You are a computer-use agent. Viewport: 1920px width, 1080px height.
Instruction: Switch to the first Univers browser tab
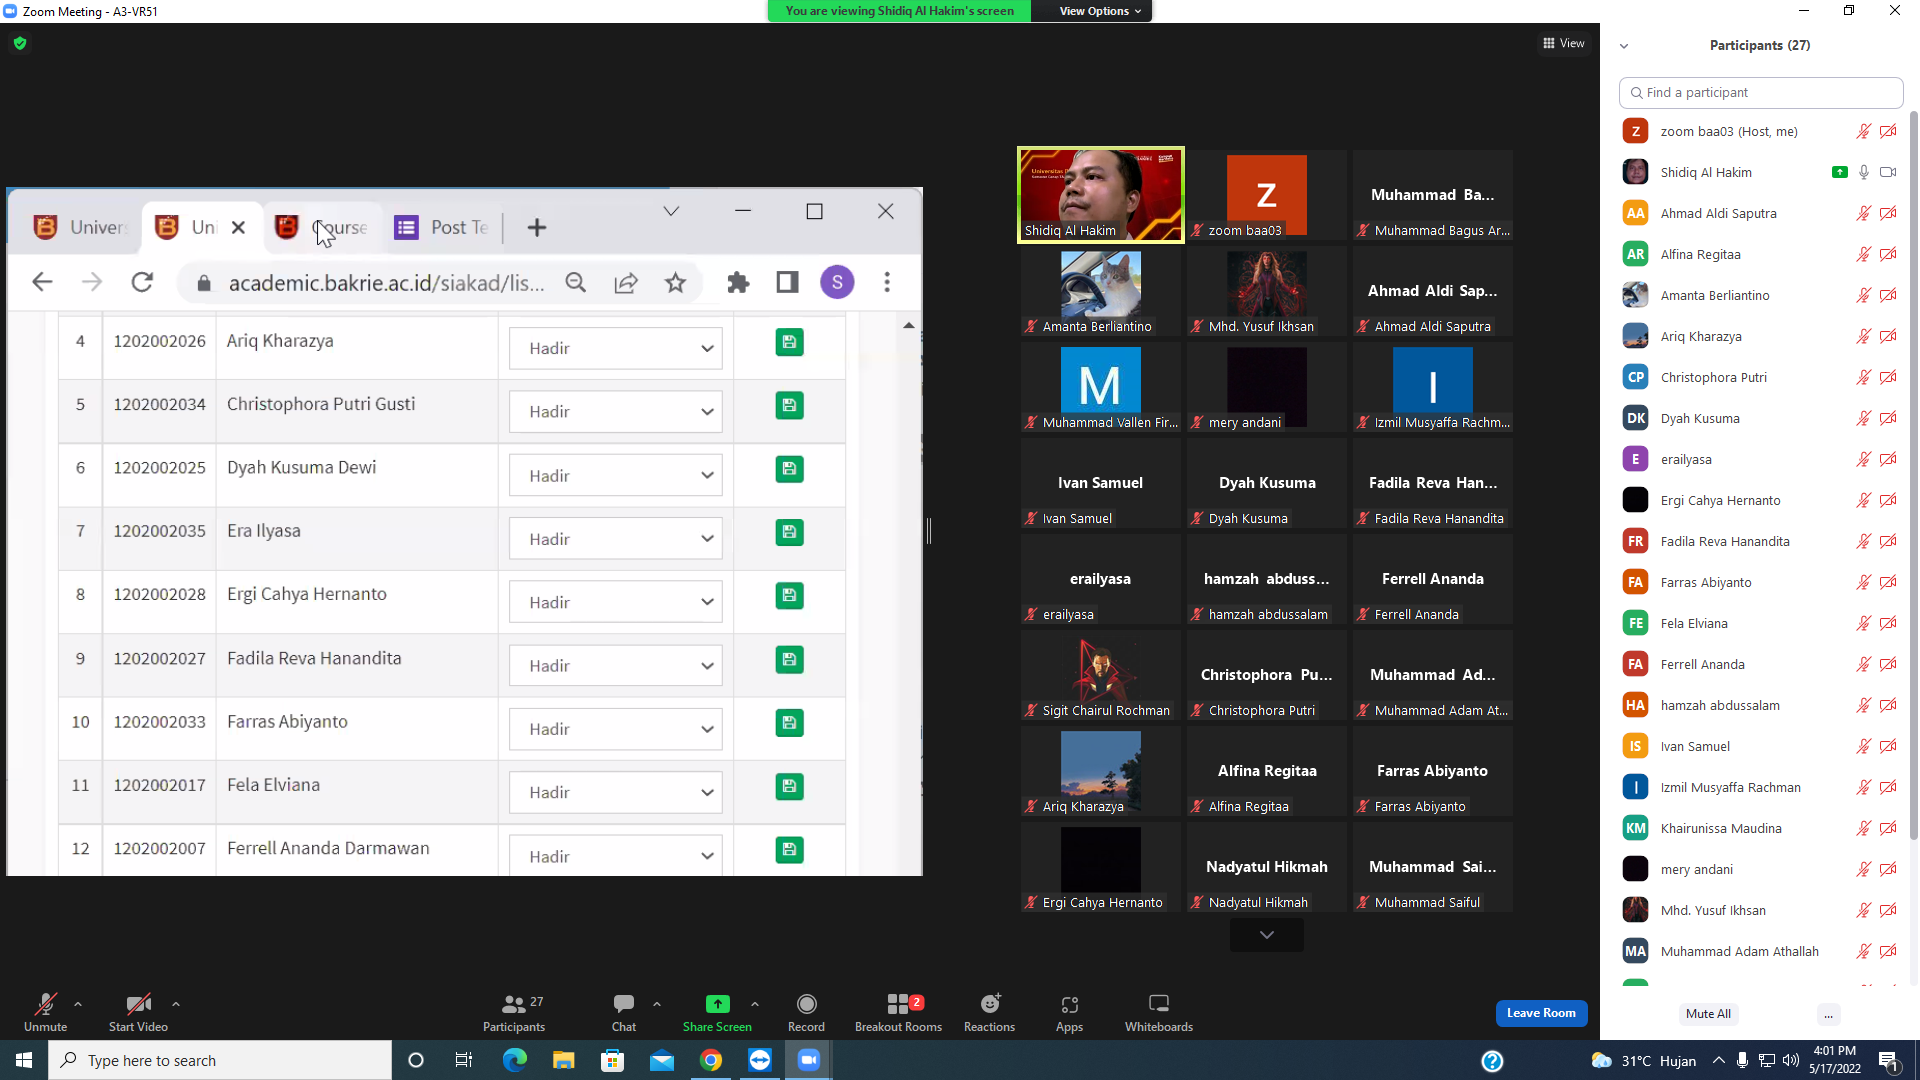click(80, 227)
